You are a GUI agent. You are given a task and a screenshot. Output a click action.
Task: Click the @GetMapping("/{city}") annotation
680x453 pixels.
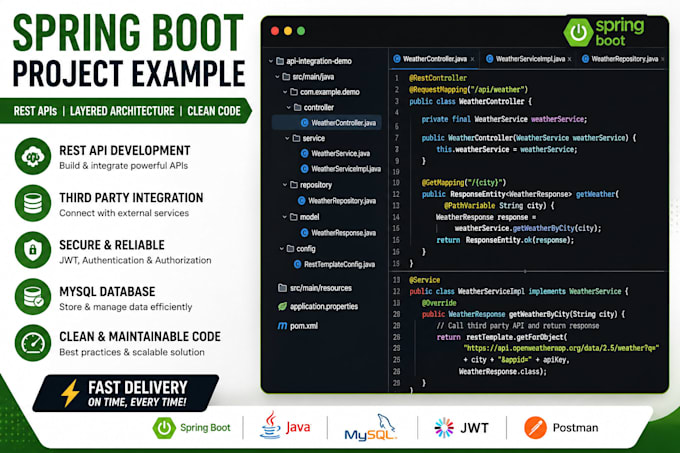point(464,183)
